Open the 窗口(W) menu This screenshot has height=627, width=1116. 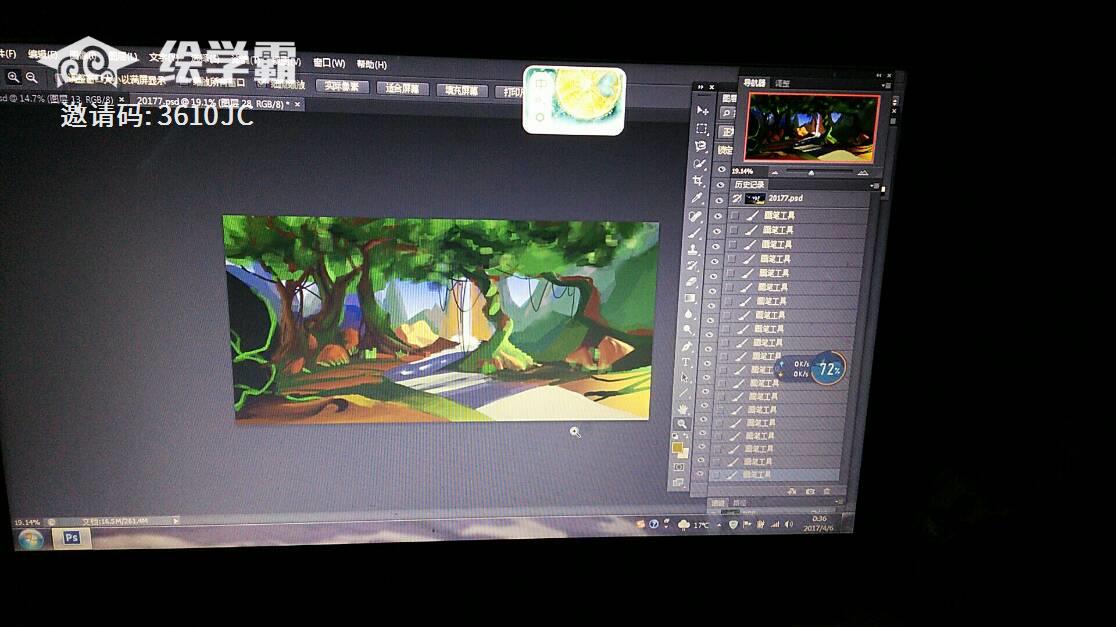(329, 63)
